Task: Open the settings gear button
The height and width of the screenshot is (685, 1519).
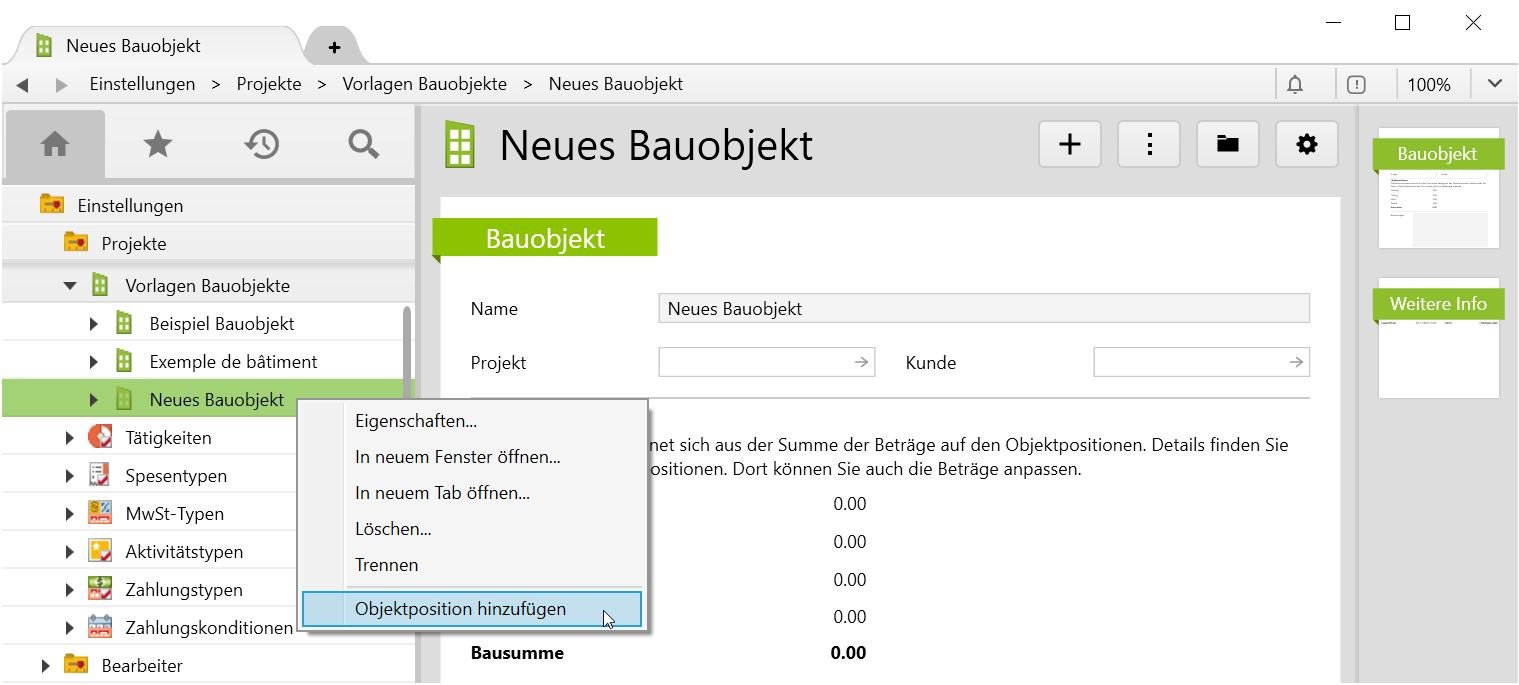Action: point(1306,144)
